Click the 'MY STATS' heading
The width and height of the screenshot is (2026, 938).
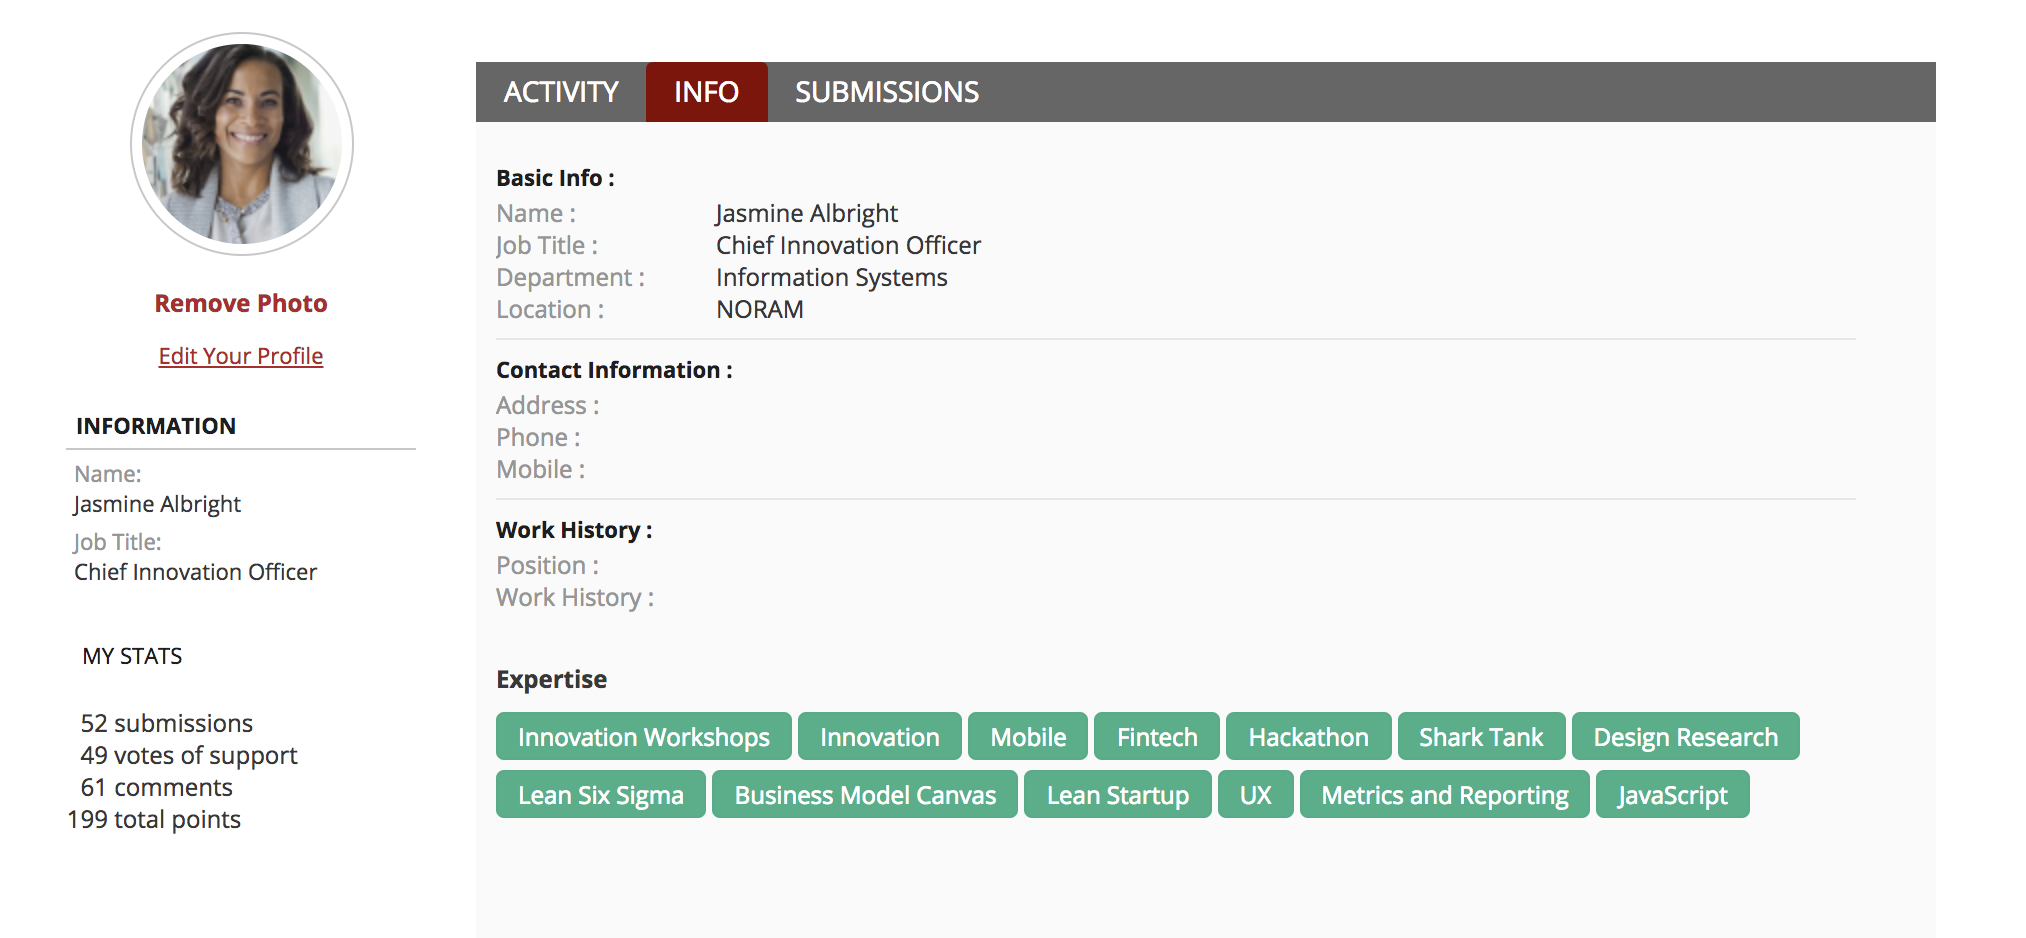click(132, 656)
